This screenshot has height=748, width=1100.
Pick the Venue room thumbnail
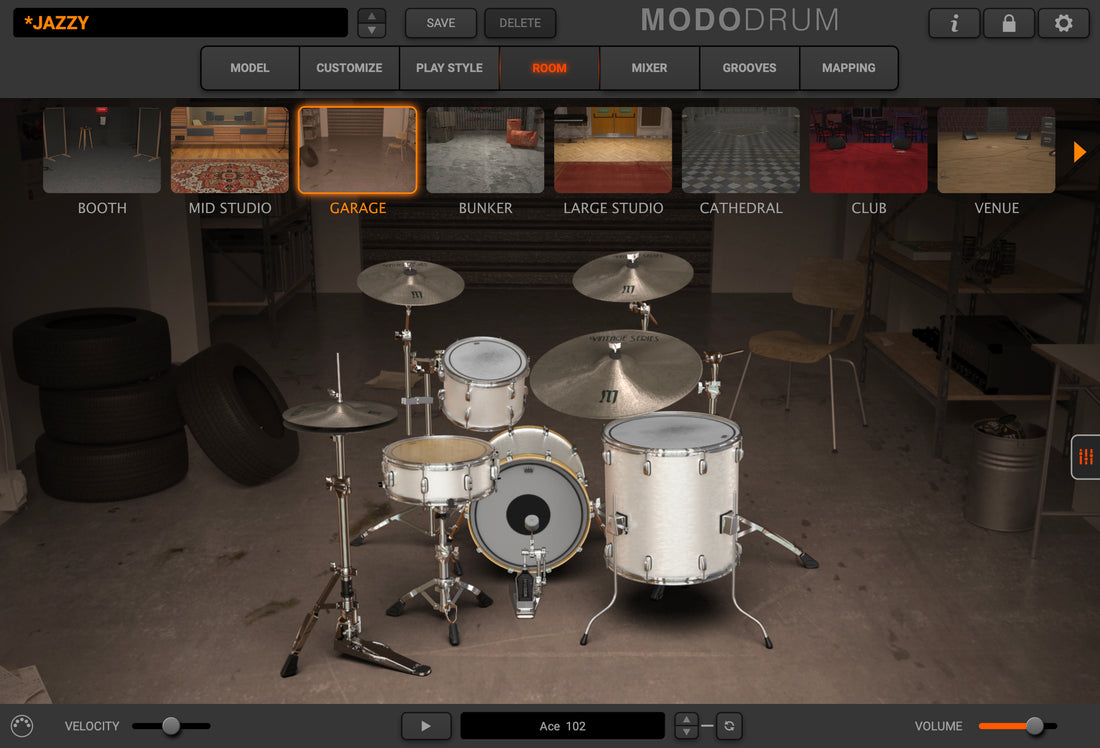[x=996, y=150]
